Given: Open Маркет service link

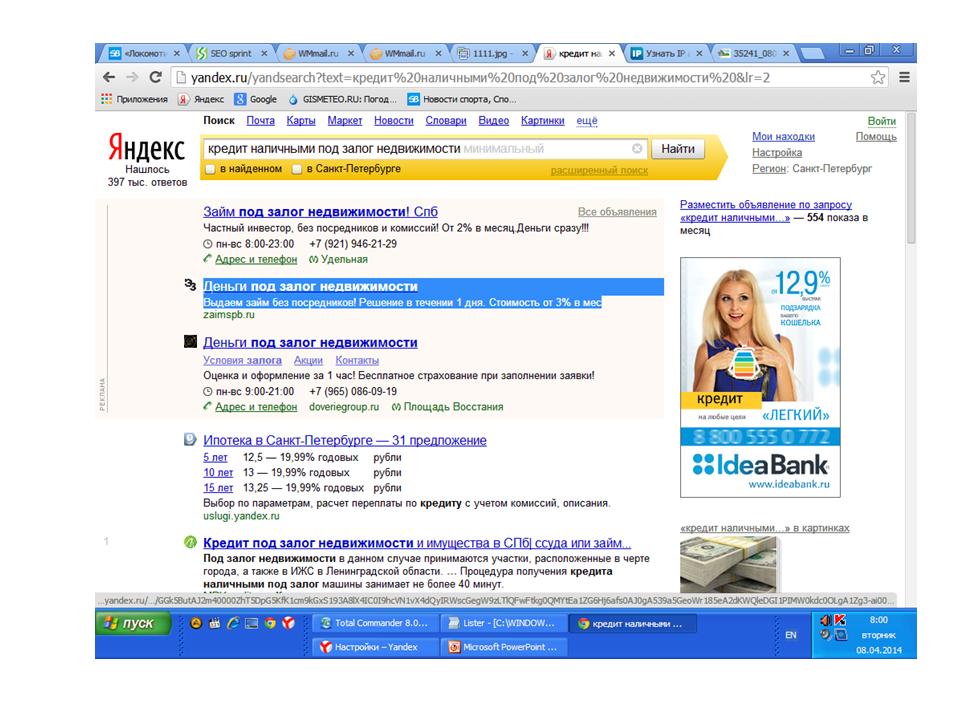Looking at the screenshot, I should 345,121.
